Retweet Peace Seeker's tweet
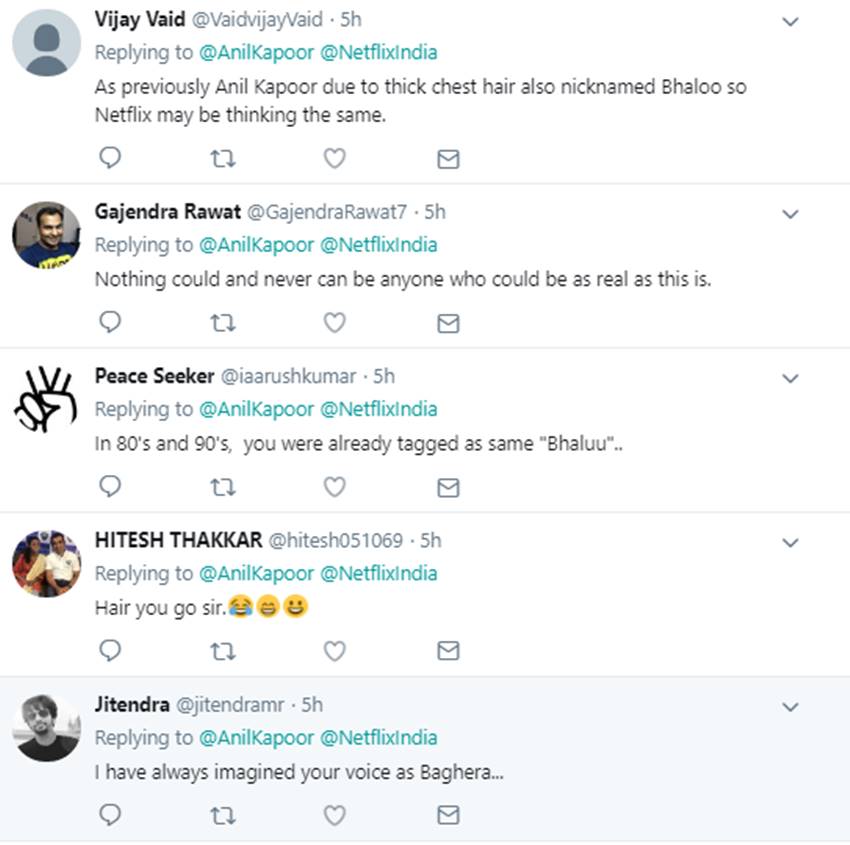850x845 pixels. tap(223, 486)
